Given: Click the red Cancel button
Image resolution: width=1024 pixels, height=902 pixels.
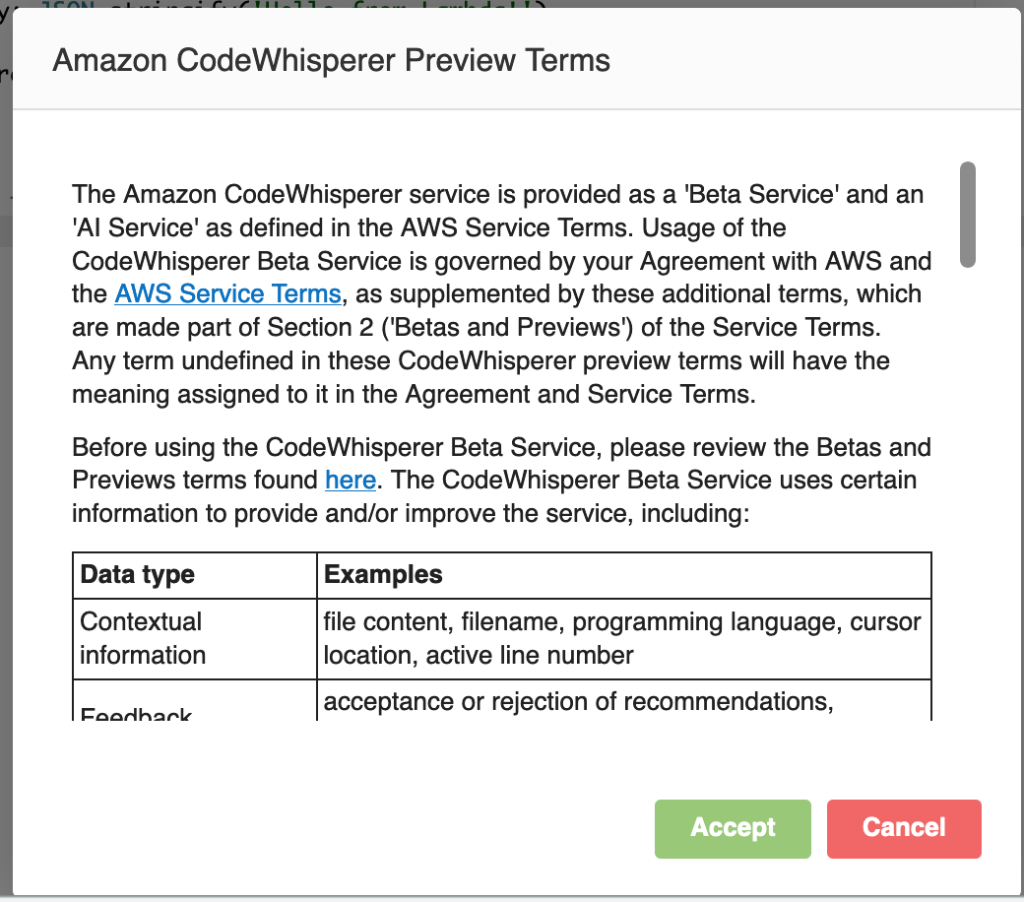Looking at the screenshot, I should coord(903,828).
